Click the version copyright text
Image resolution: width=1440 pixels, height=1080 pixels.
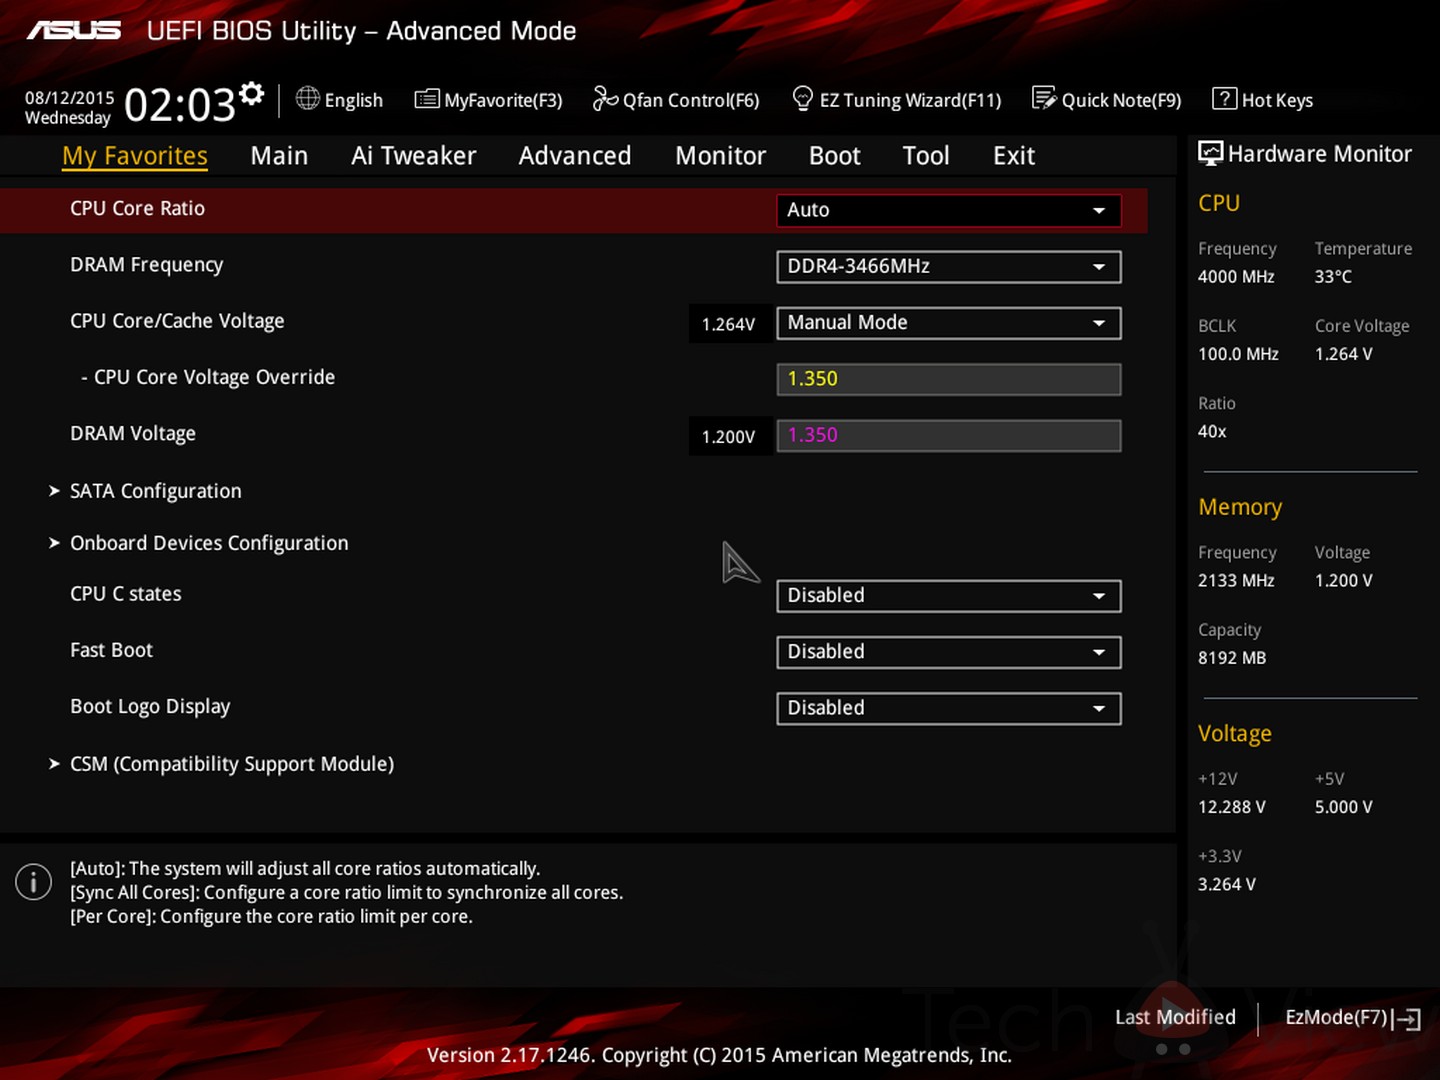[x=719, y=1055]
